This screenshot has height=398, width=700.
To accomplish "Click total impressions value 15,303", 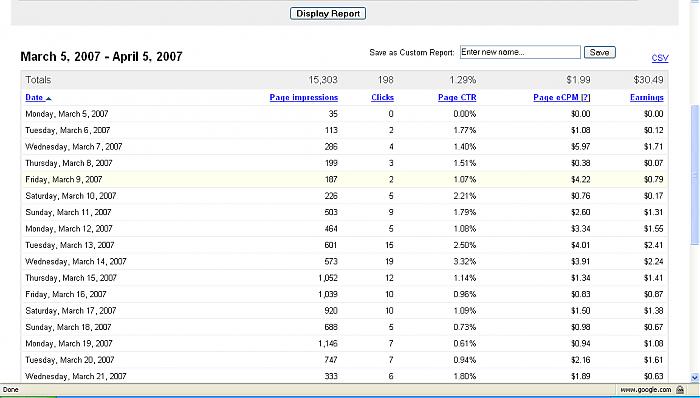I will click(323, 80).
